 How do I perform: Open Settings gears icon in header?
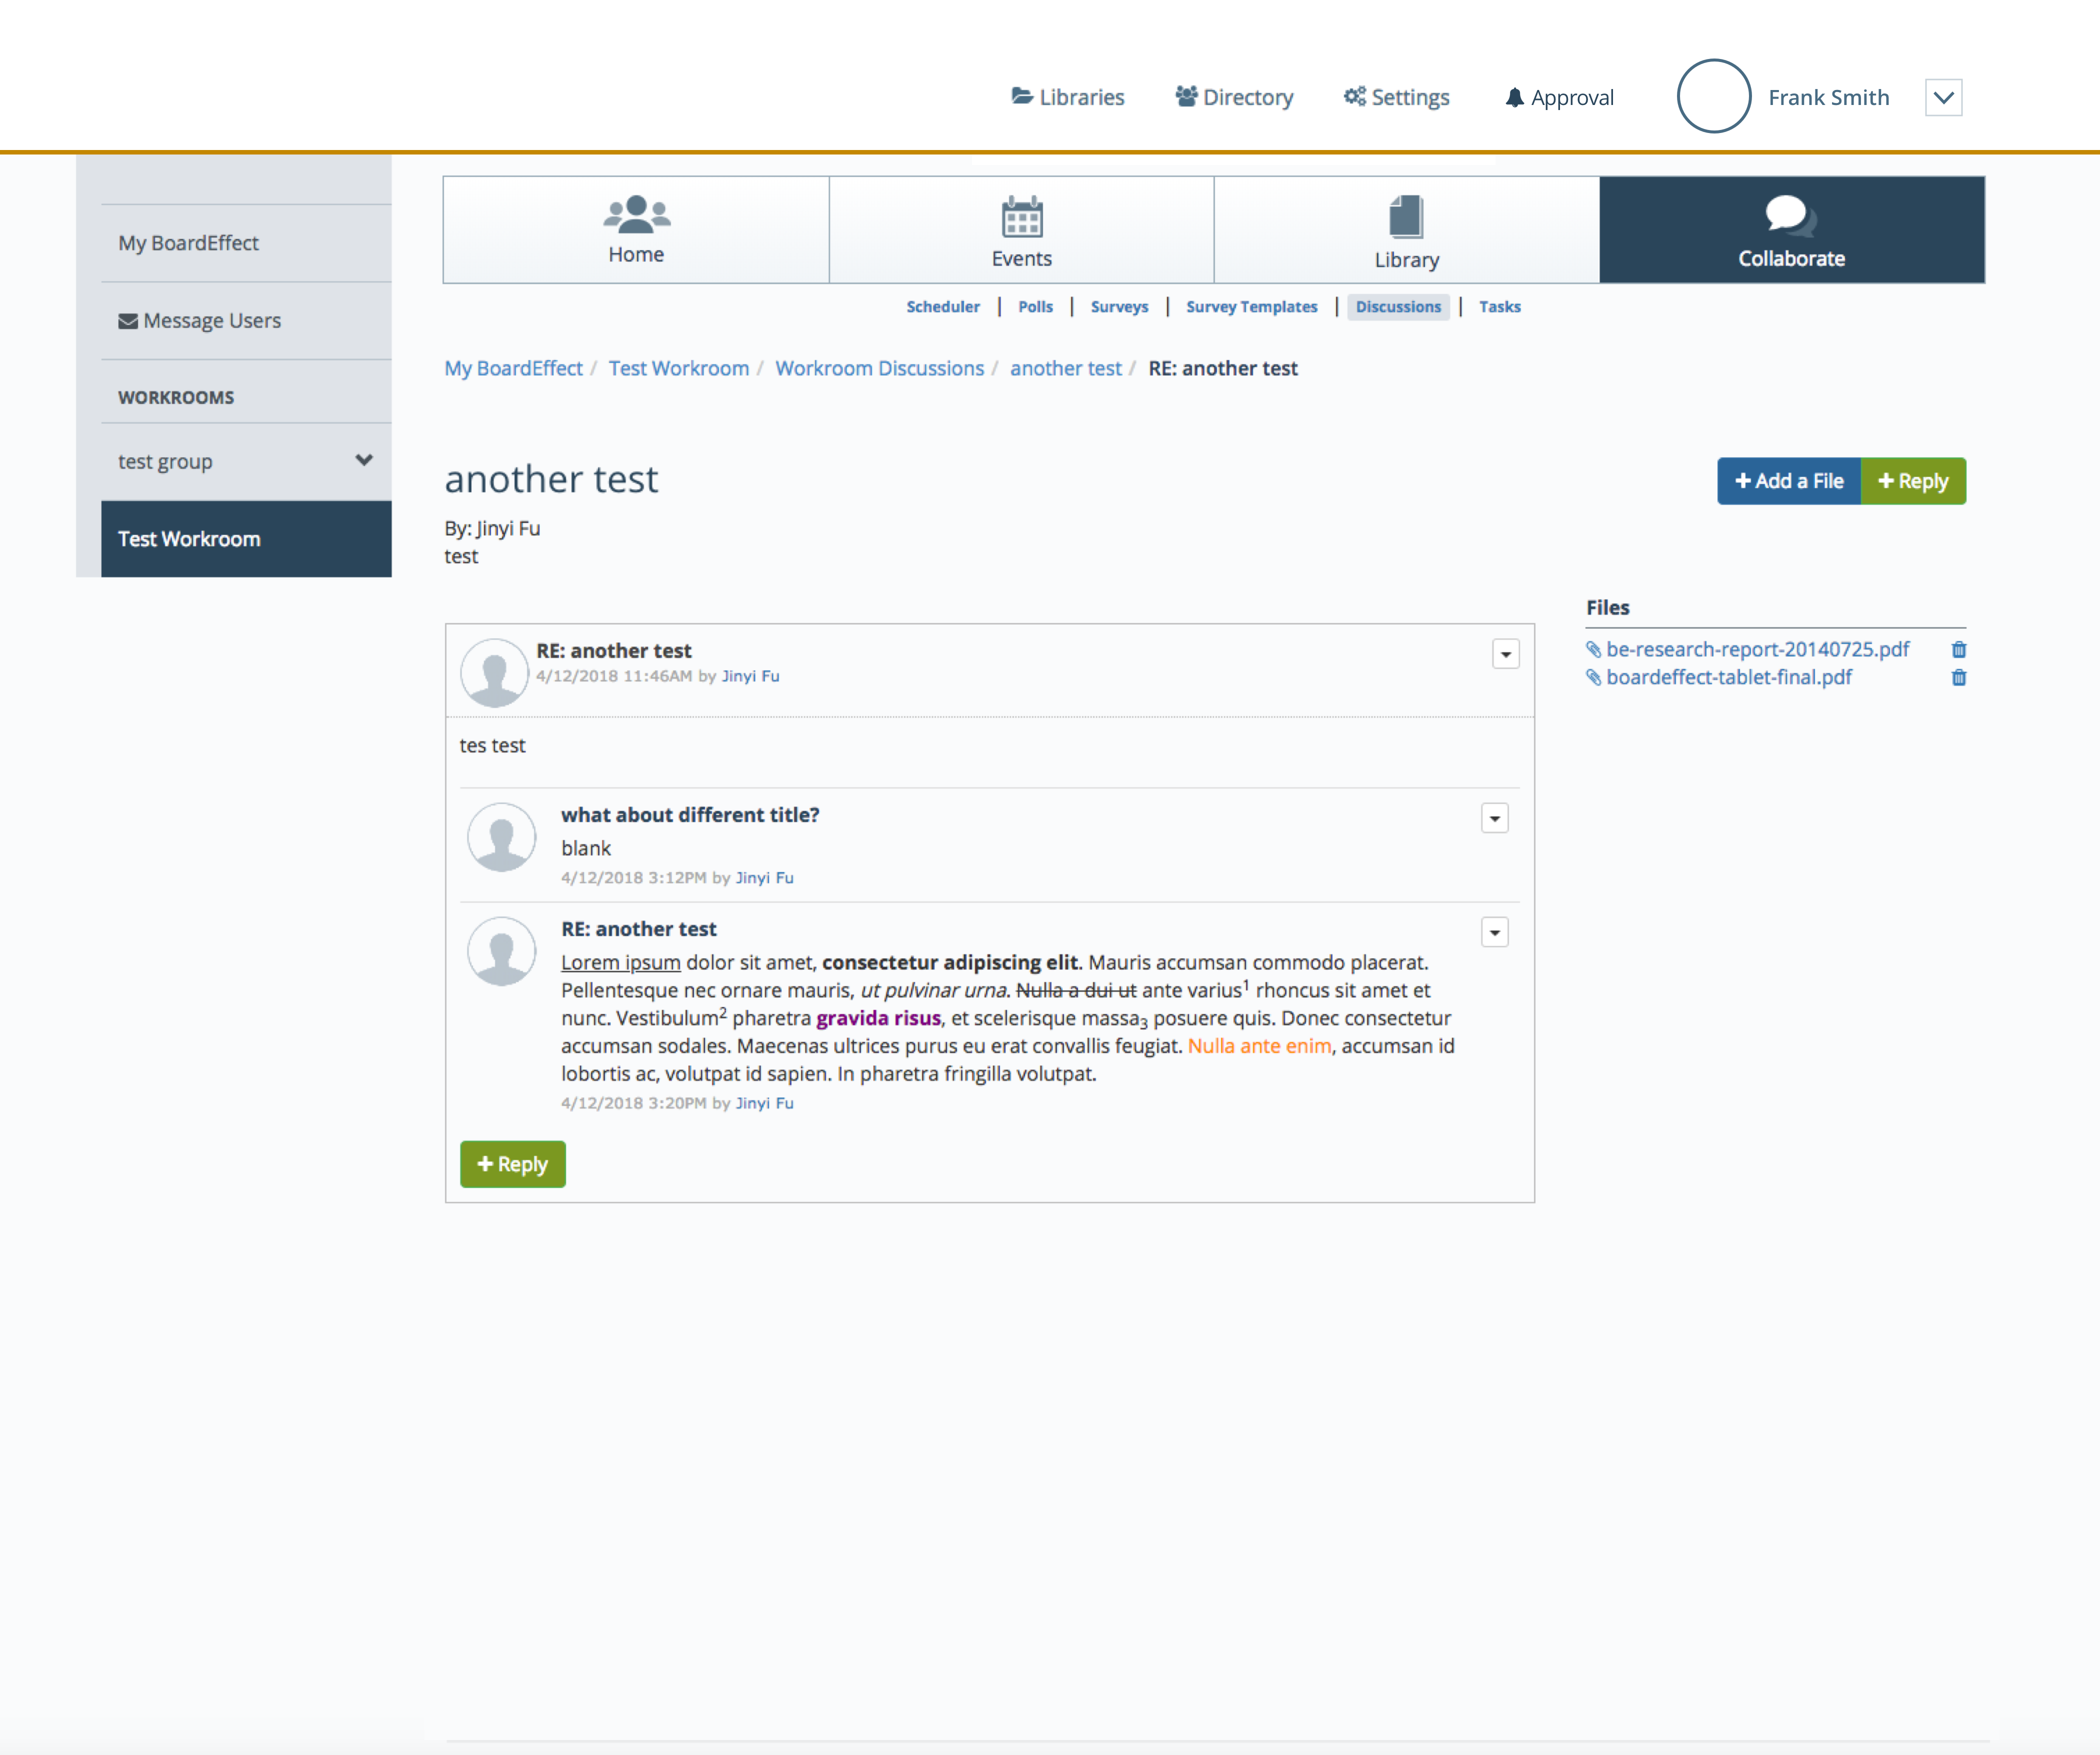[x=1354, y=96]
